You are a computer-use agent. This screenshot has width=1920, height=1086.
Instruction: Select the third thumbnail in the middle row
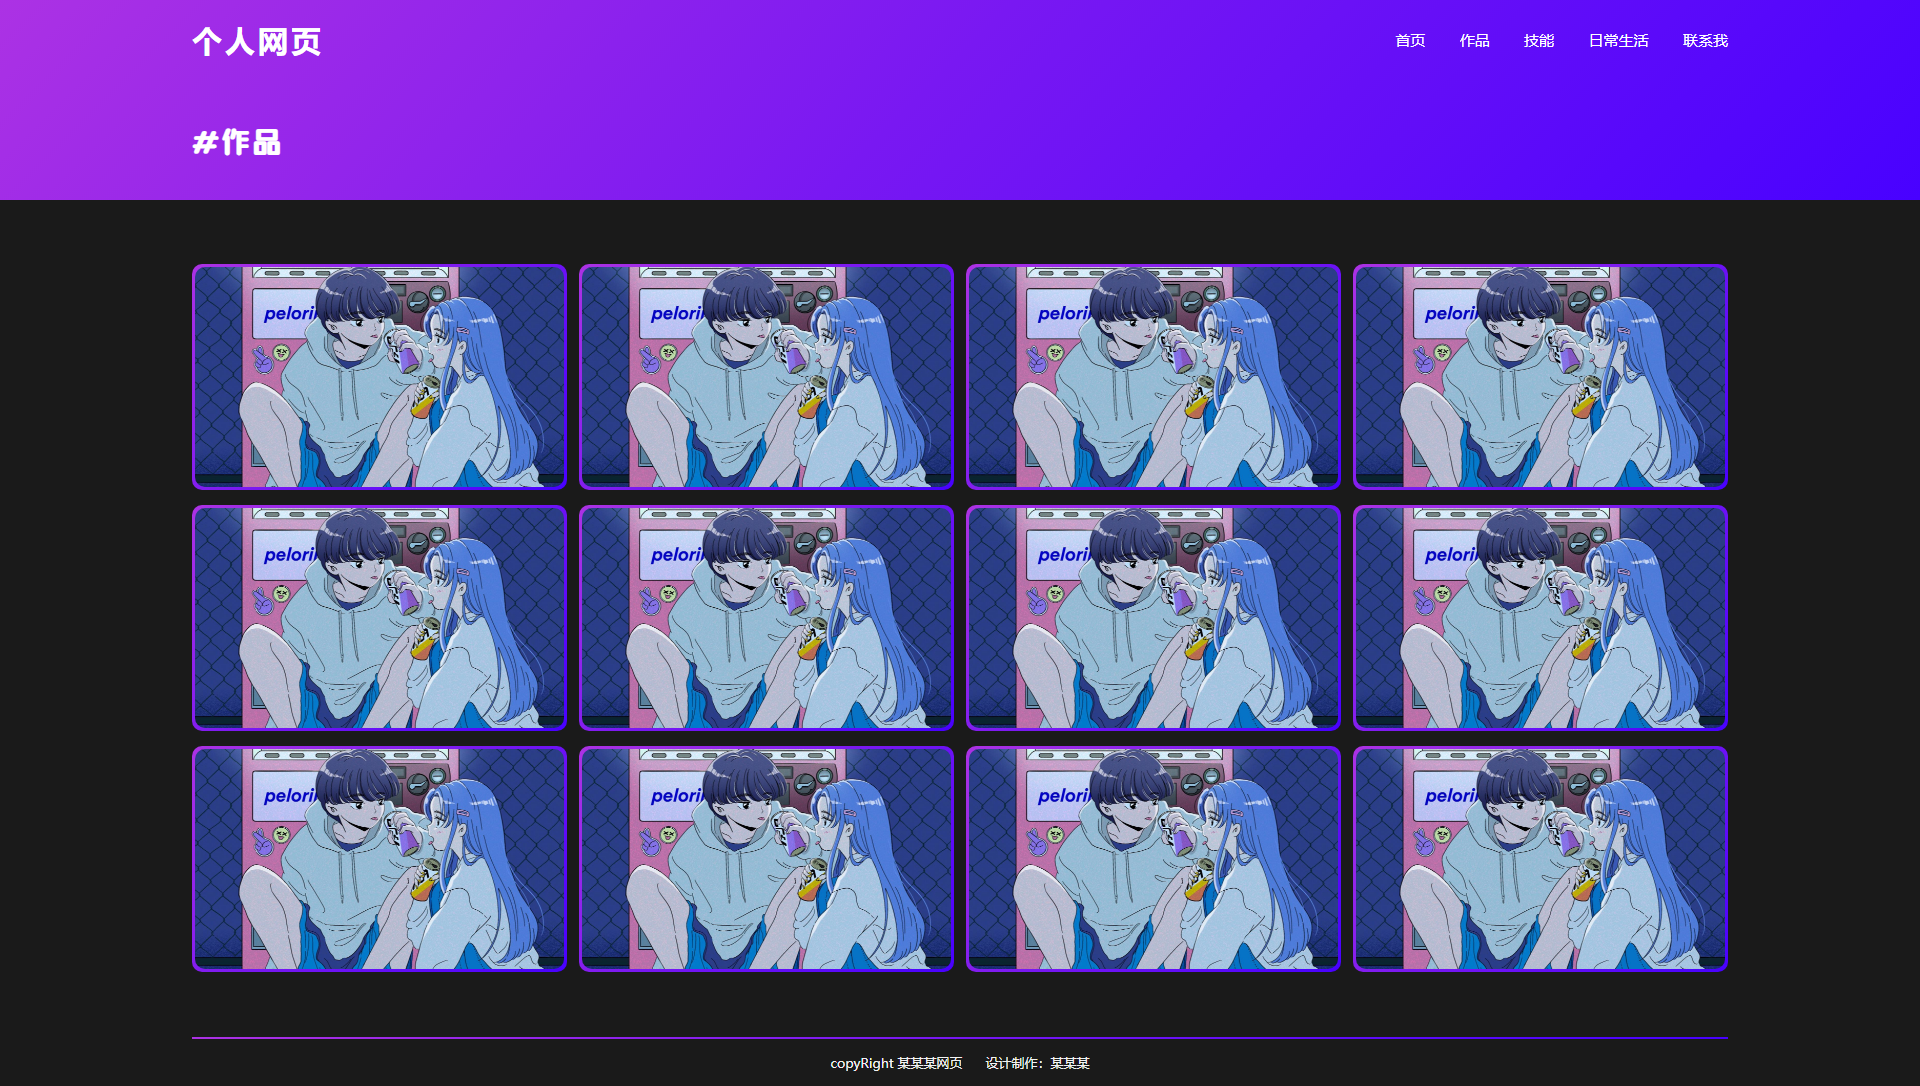click(1153, 618)
